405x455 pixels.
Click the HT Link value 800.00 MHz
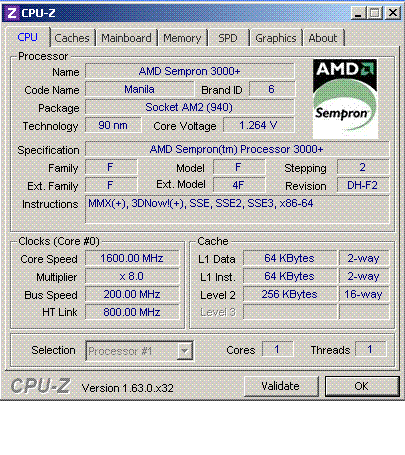tap(132, 312)
